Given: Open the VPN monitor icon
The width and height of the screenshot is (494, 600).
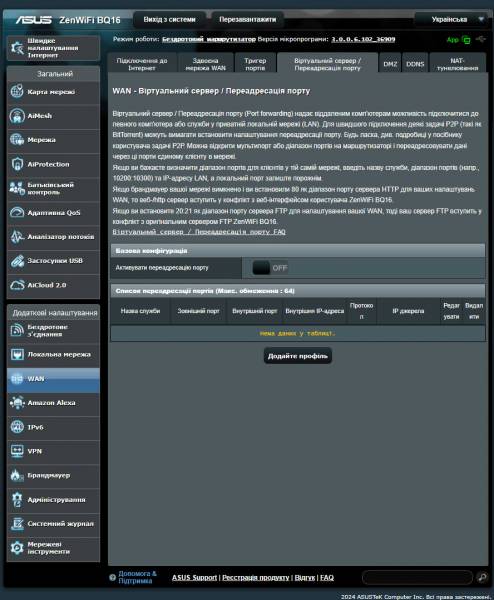Looking at the screenshot, I should pos(17,451).
